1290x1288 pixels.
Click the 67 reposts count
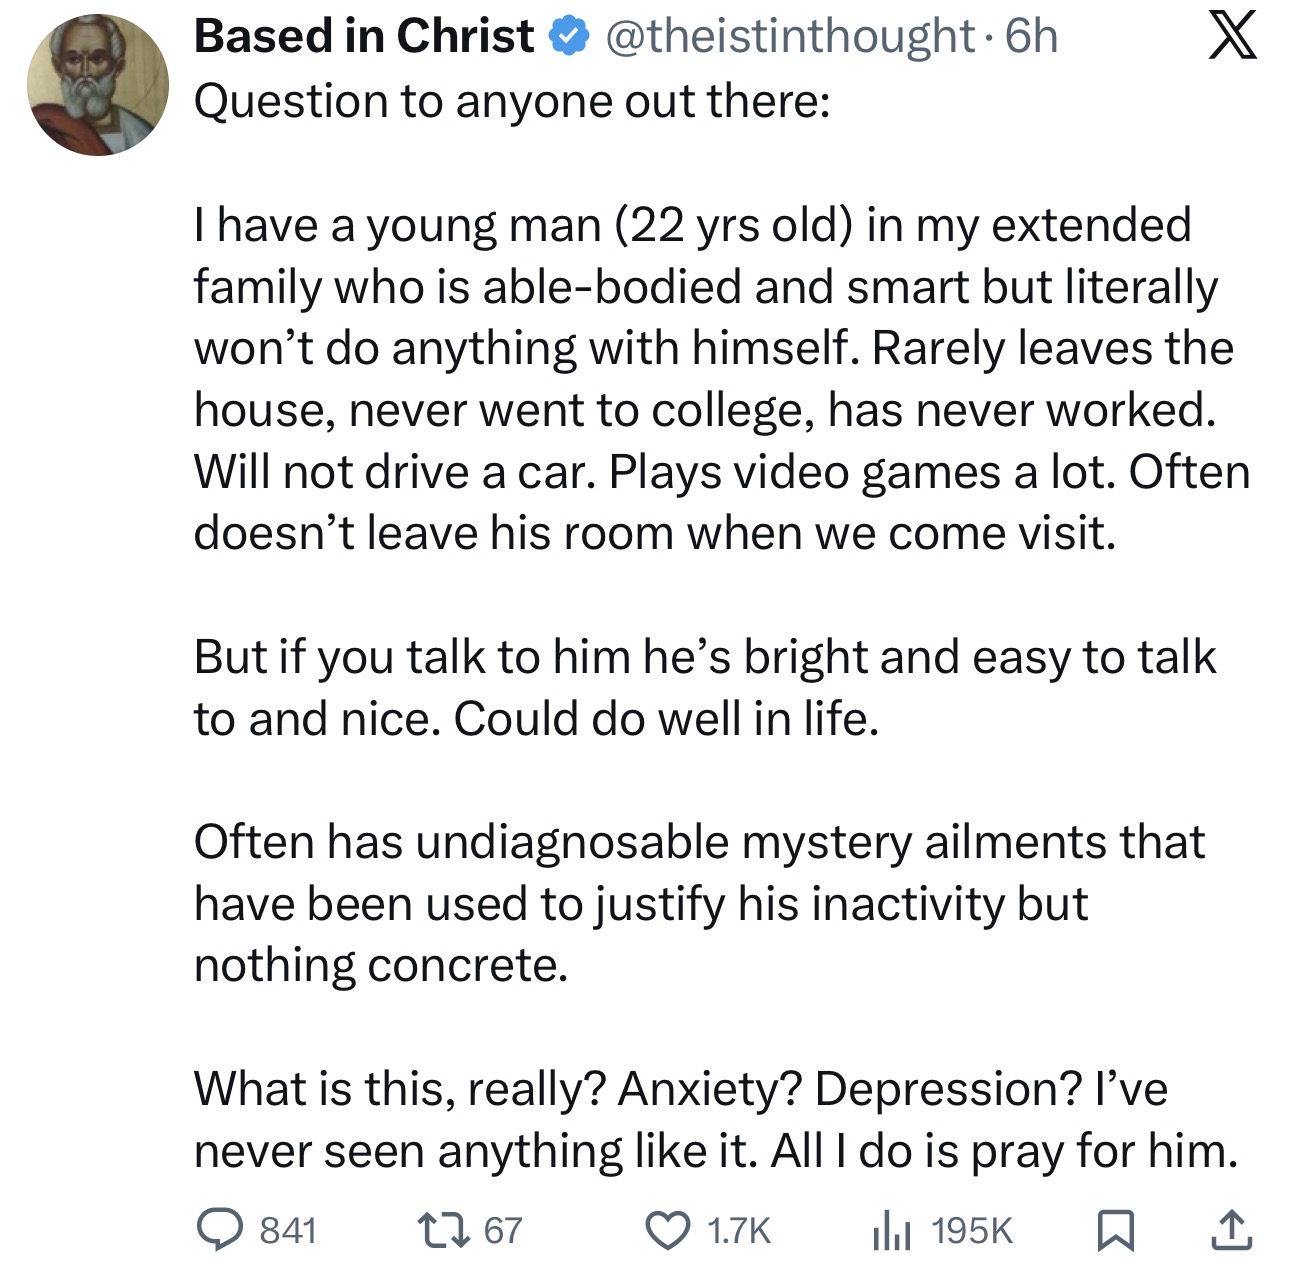(503, 1231)
